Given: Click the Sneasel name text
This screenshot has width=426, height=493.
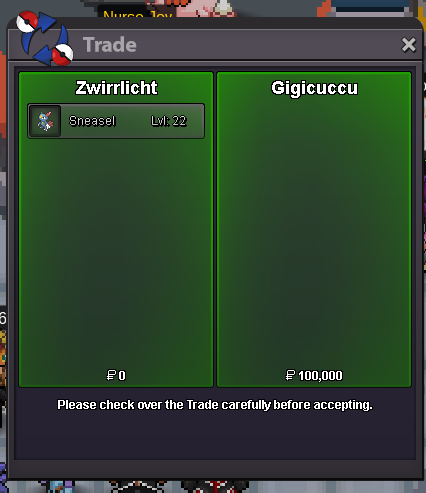Looking at the screenshot, I should (92, 121).
